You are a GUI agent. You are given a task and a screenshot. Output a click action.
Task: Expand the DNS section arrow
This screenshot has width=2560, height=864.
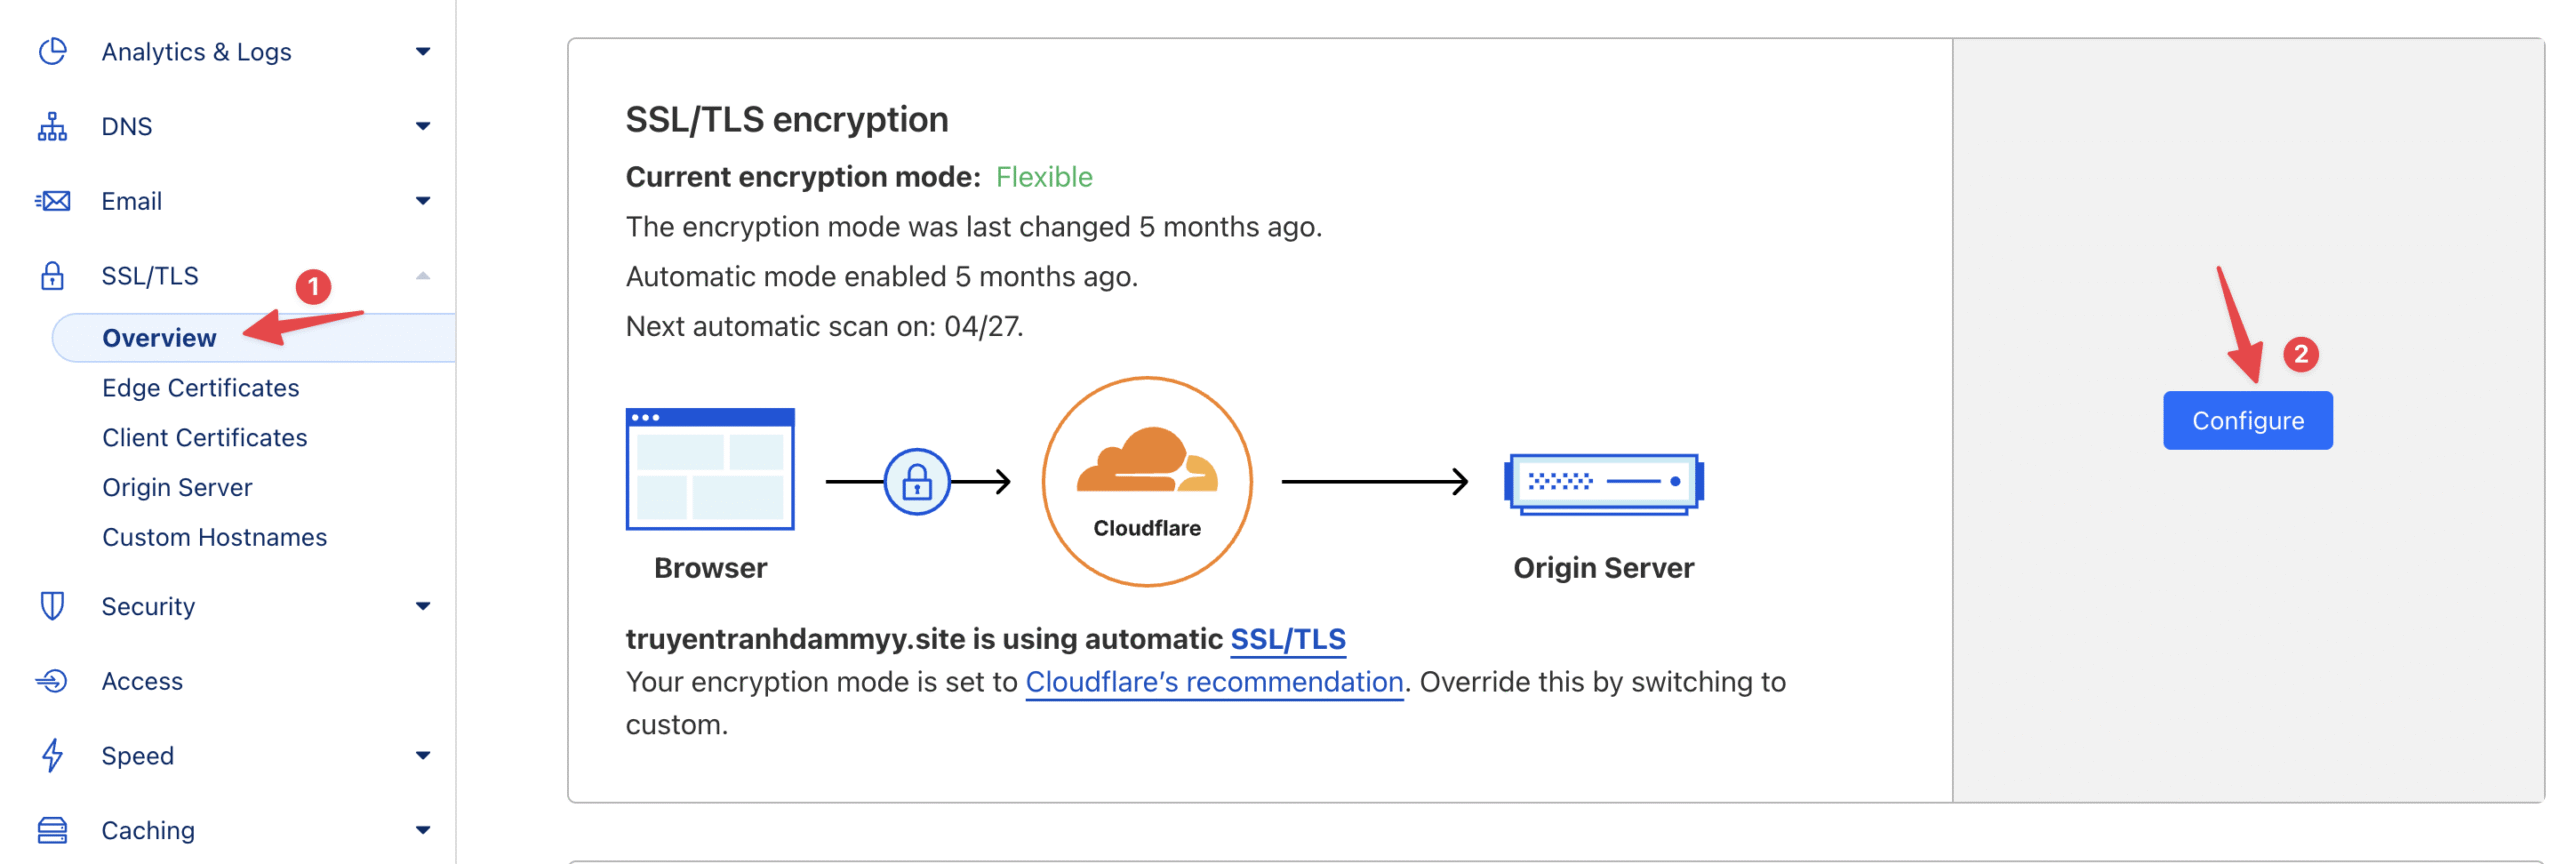(423, 126)
